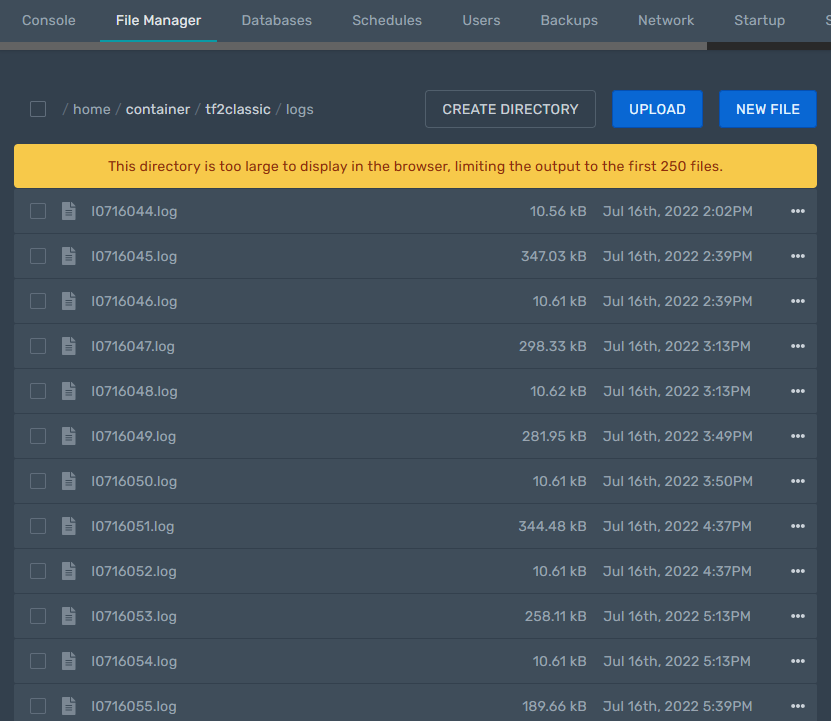The width and height of the screenshot is (831, 721).
Task: Open the Users tab
Action: 481,20
